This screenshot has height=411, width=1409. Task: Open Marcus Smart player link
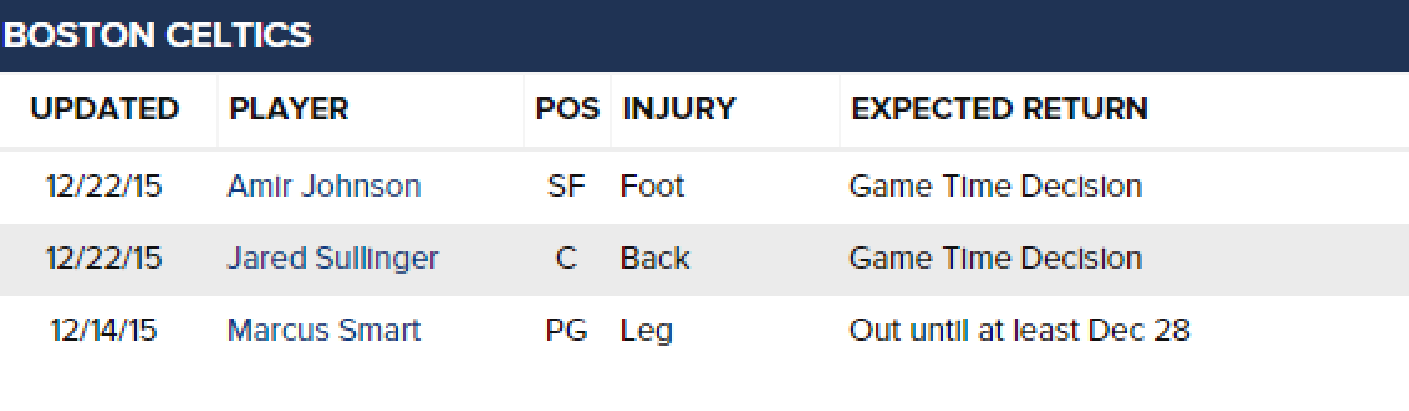pos(324,331)
